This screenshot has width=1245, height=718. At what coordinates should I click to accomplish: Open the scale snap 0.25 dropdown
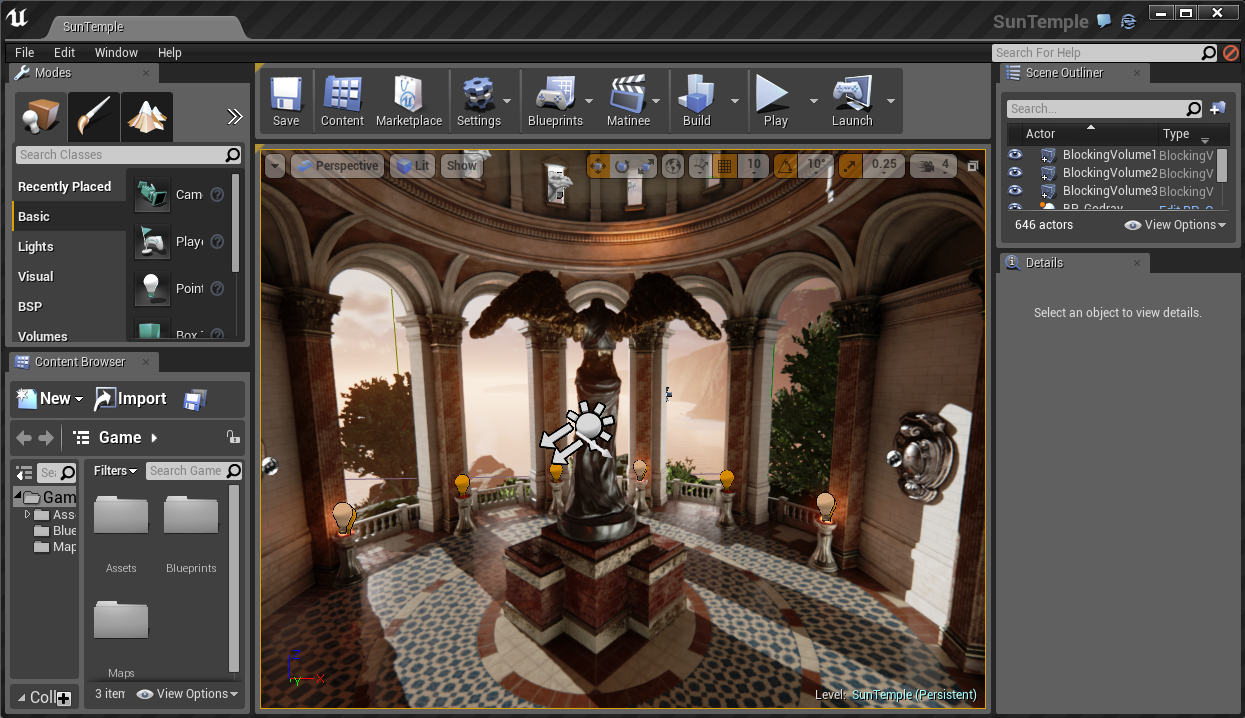click(x=883, y=165)
